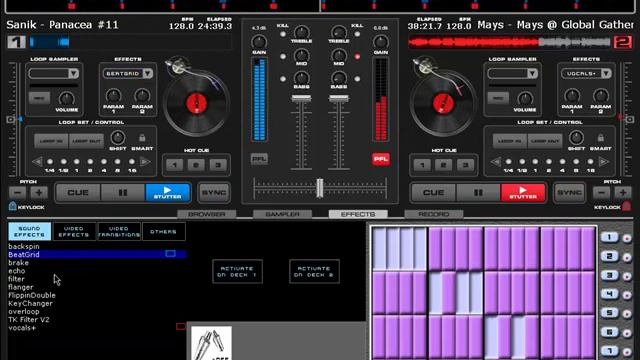Click deck 2 red track waveform overview
The height and width of the screenshot is (360, 640).
tap(509, 42)
